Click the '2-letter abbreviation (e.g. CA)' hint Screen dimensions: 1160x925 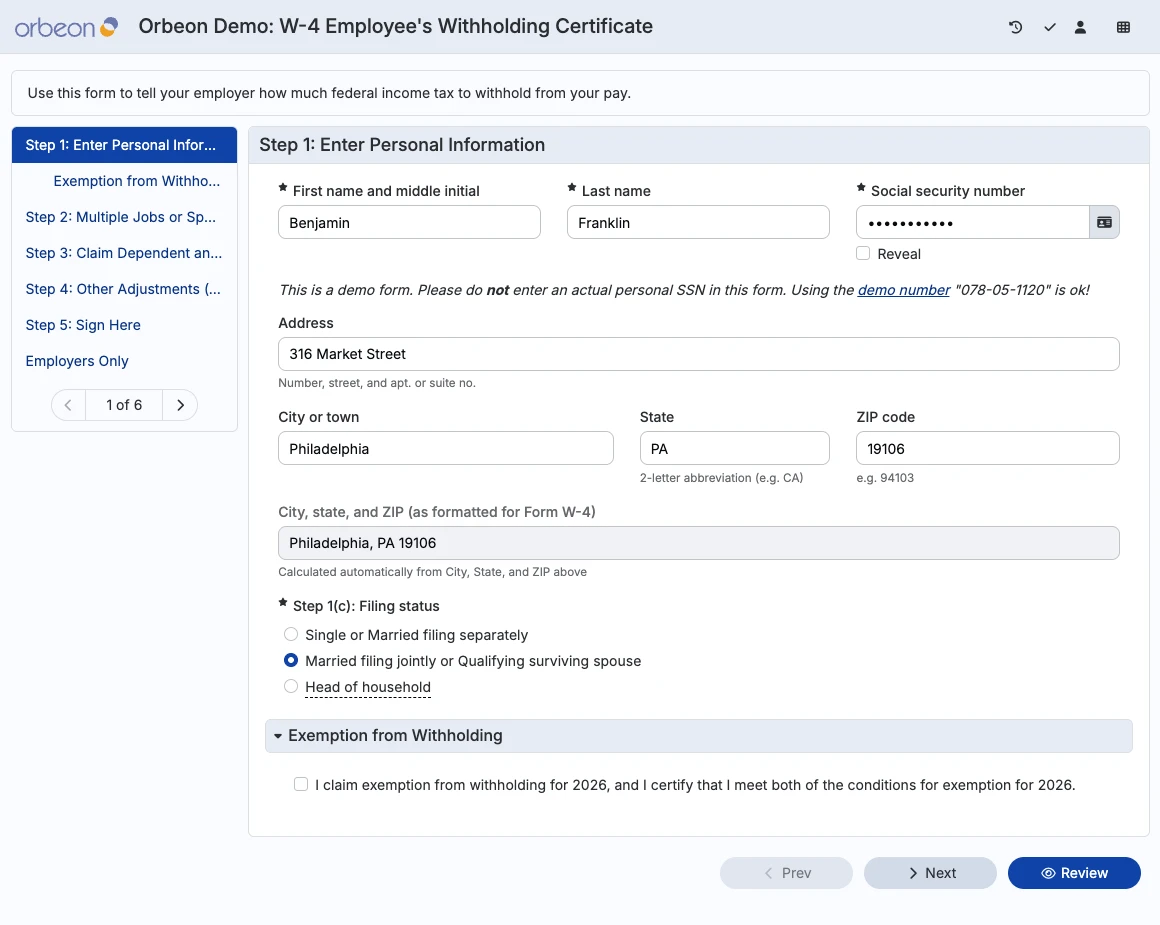(x=721, y=478)
